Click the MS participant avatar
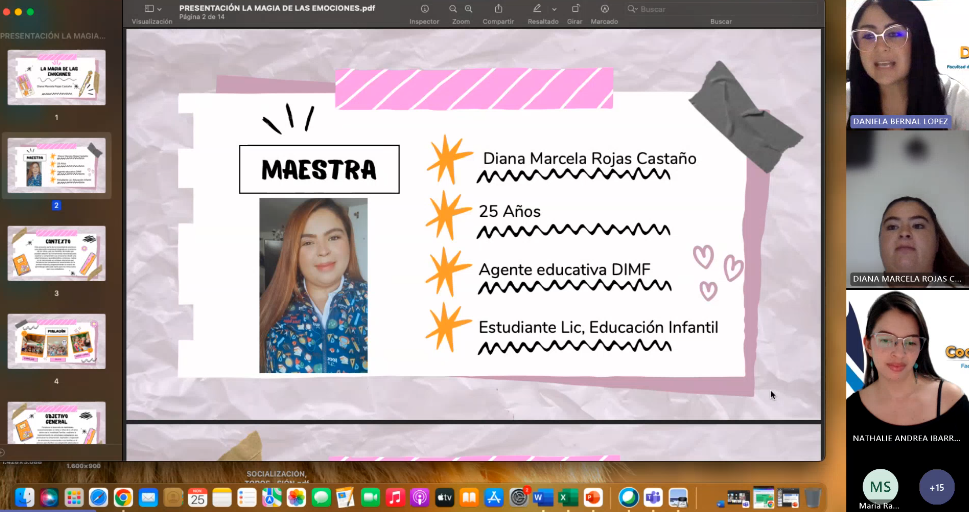The width and height of the screenshot is (969, 512). pyautogui.click(x=880, y=486)
